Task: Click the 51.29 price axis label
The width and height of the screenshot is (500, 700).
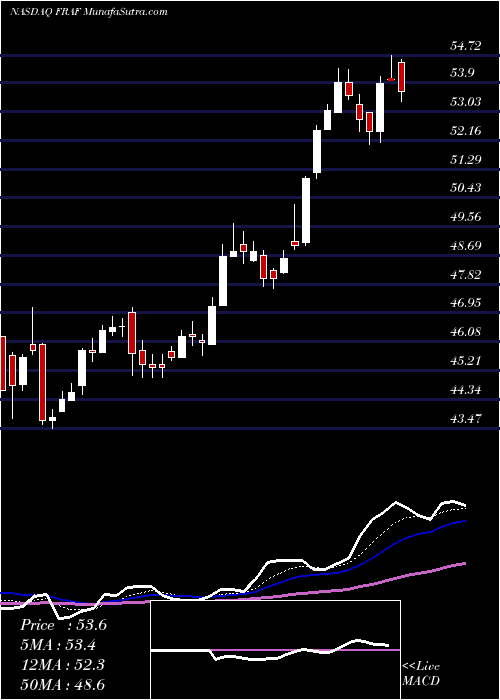Action: coord(466,159)
